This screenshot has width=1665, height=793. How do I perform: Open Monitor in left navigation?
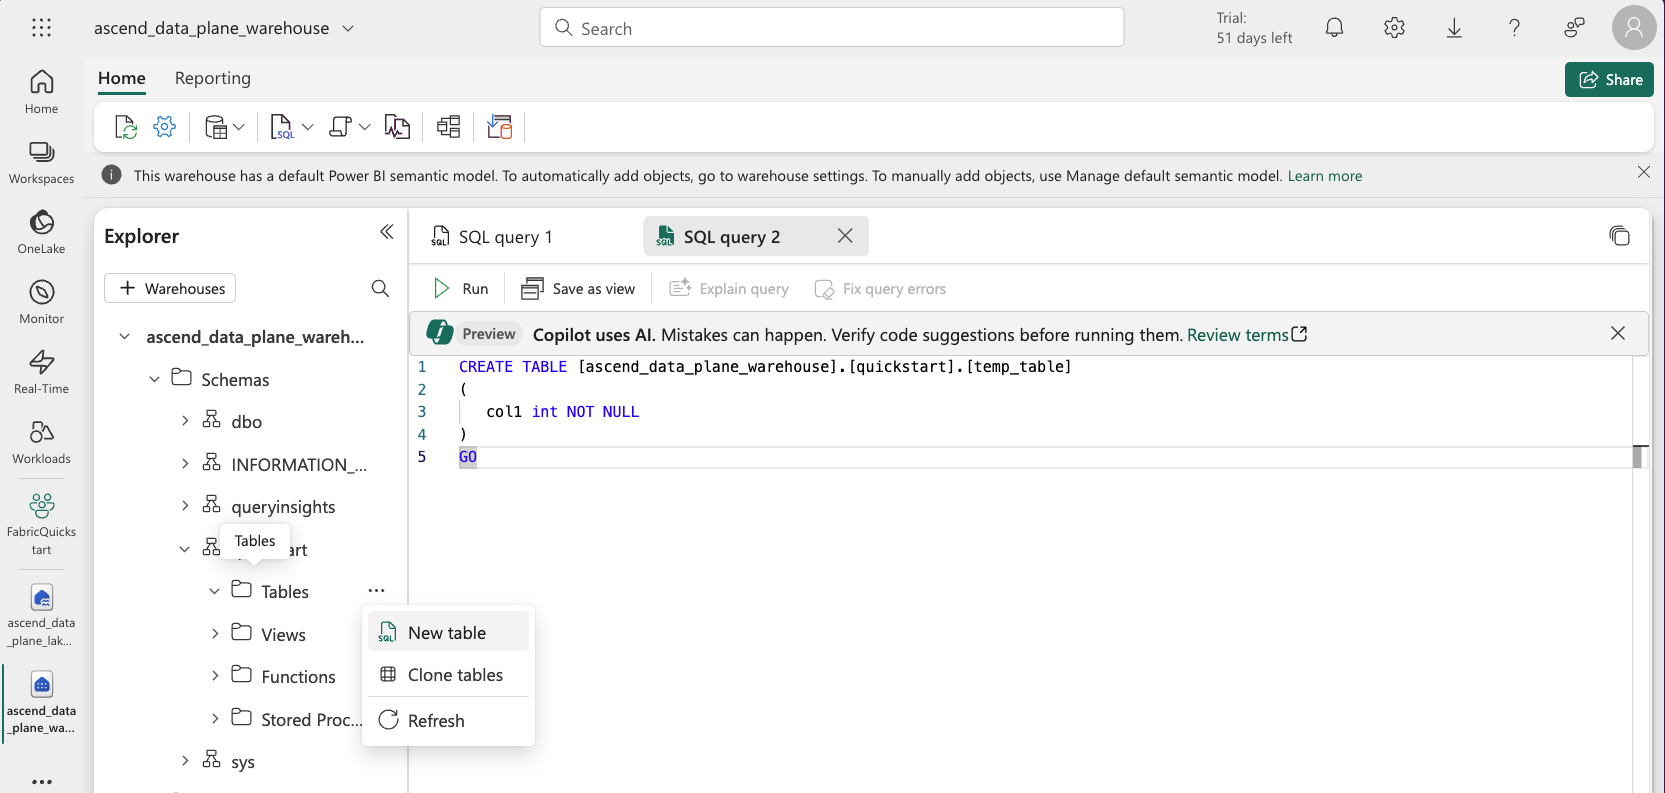[41, 302]
